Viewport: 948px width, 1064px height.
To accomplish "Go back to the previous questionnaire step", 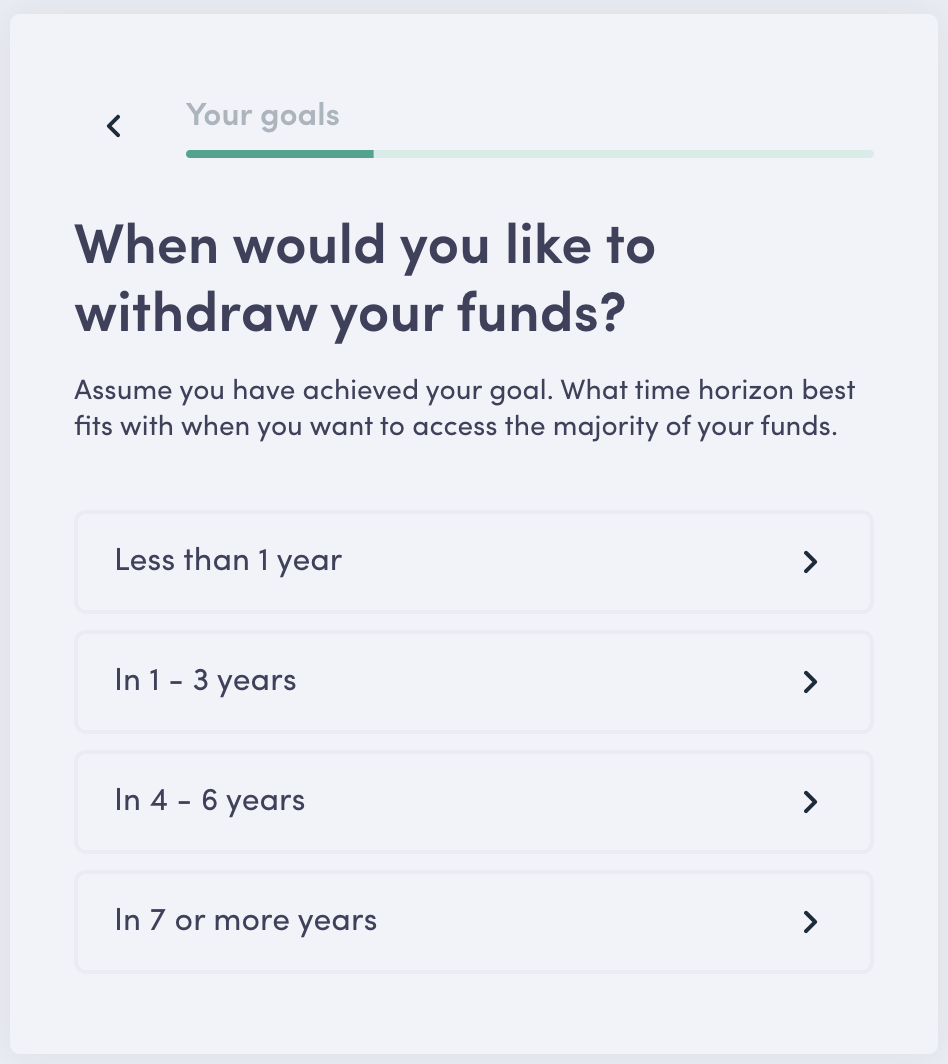I will pyautogui.click(x=113, y=126).
